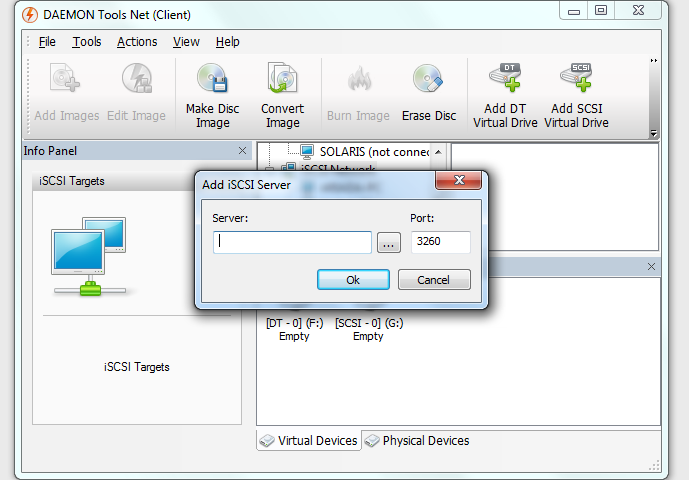Select the [DT - 0] (F:) Empty drive

click(x=294, y=330)
